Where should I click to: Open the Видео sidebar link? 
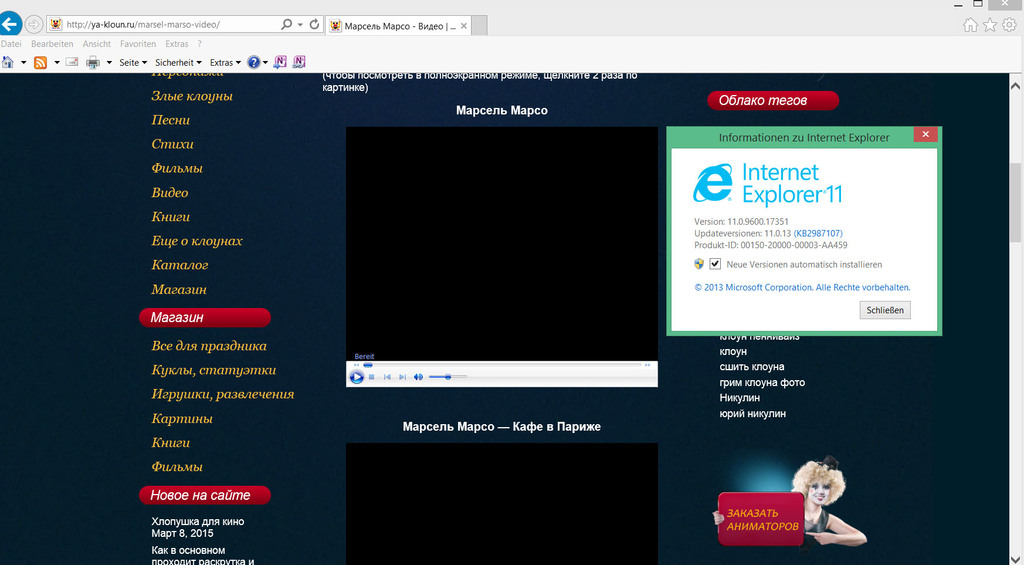pyautogui.click(x=170, y=193)
